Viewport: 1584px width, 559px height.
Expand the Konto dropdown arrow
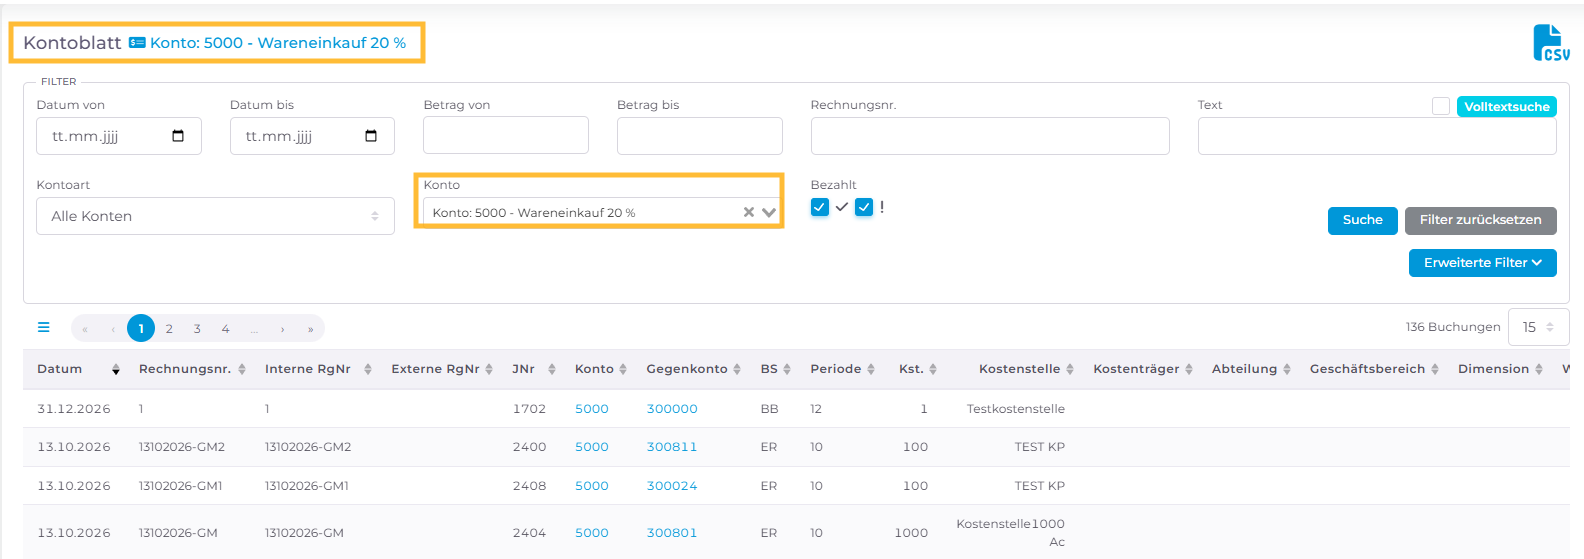(769, 212)
